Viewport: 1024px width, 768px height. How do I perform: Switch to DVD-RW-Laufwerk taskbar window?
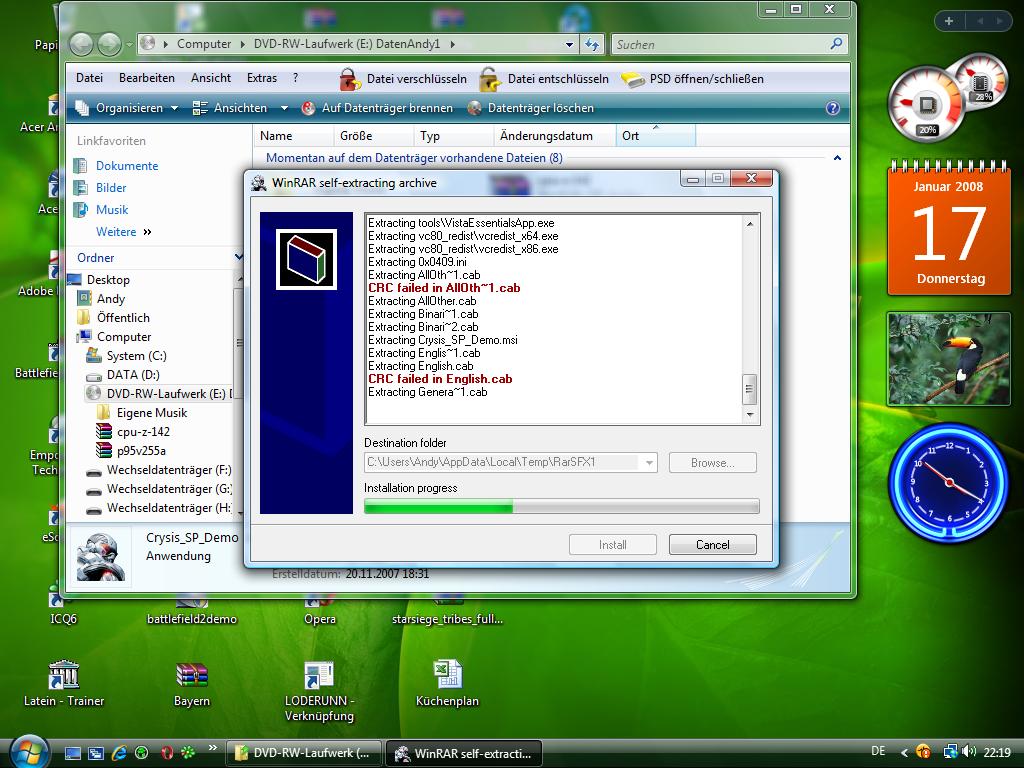(304, 753)
